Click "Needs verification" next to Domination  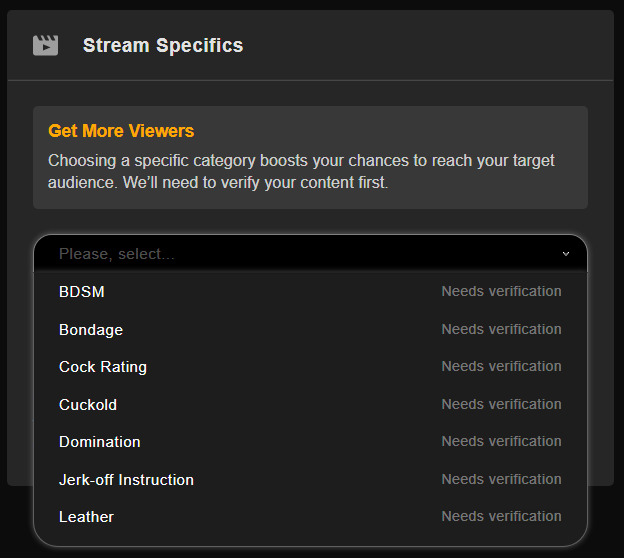click(501, 441)
